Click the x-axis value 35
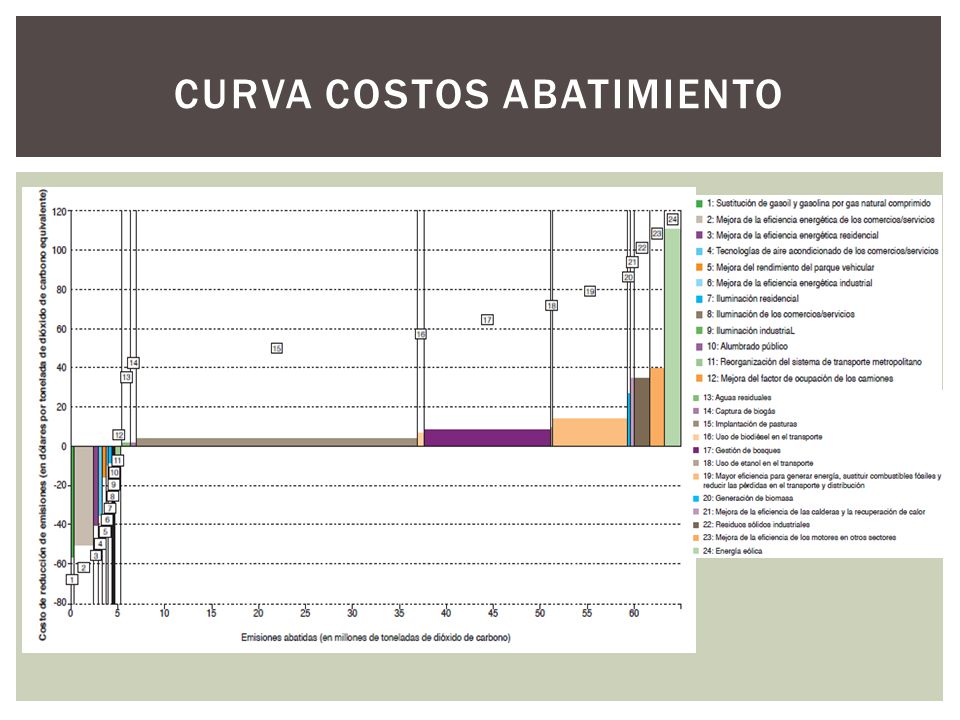960x720 pixels. tap(399, 613)
